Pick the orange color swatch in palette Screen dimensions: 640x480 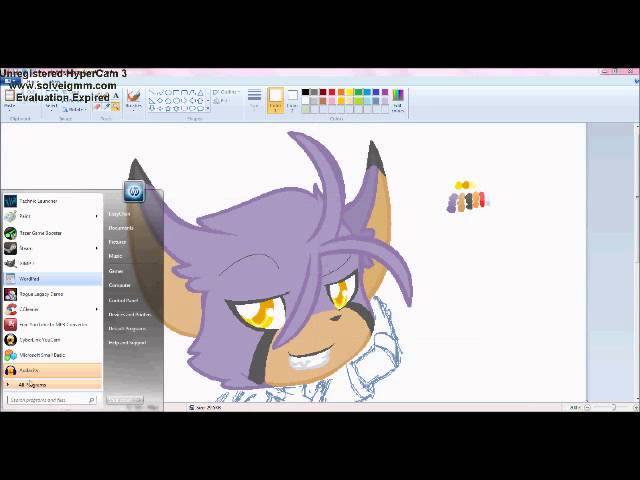pyautogui.click(x=341, y=92)
